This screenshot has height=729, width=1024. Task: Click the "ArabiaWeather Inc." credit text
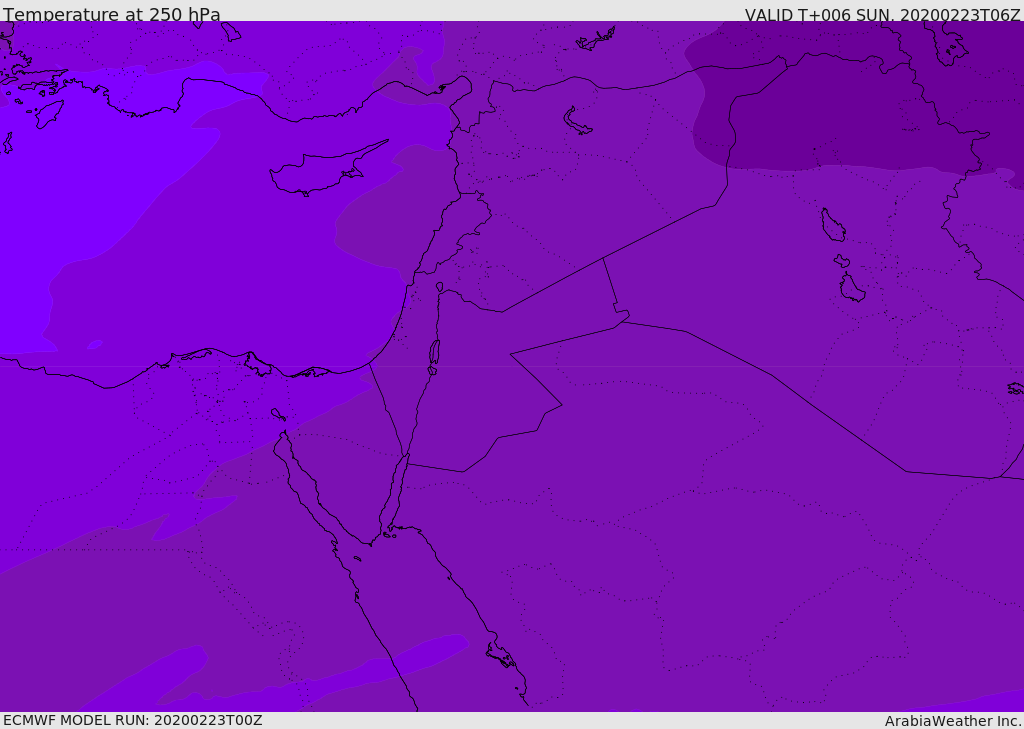click(x=953, y=721)
